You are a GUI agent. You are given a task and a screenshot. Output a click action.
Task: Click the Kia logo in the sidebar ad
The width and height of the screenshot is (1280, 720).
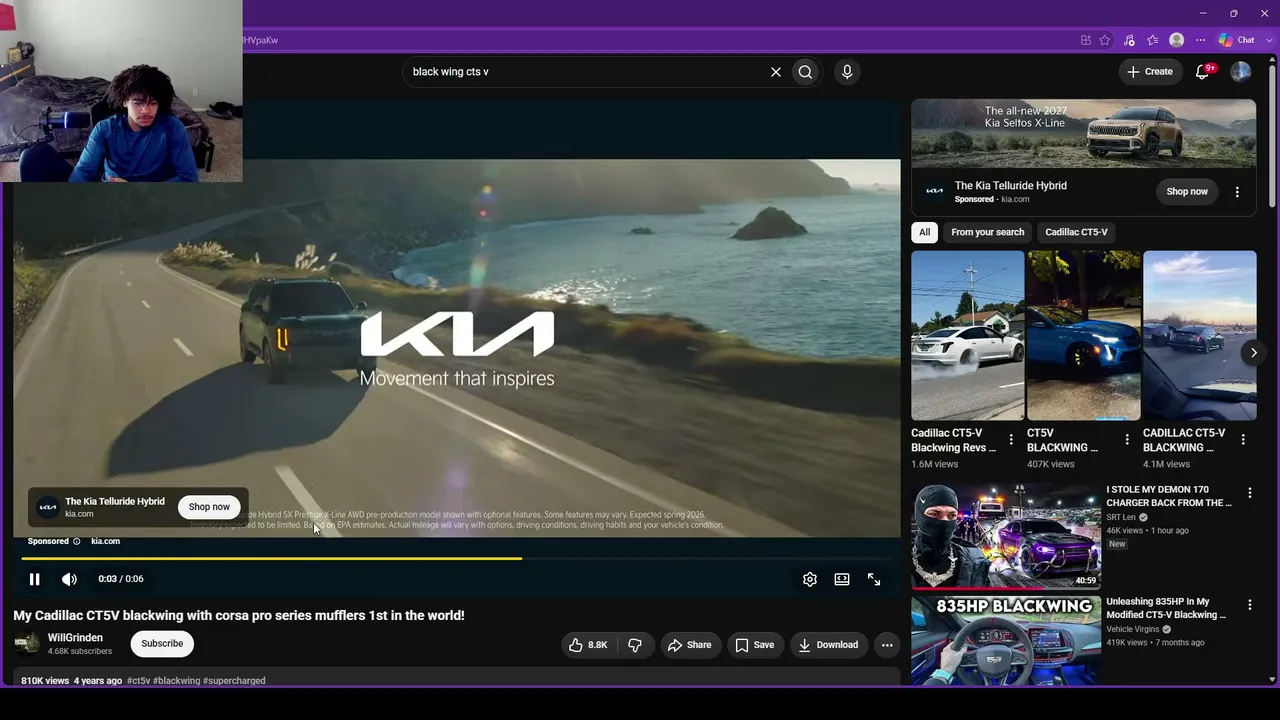pos(934,191)
